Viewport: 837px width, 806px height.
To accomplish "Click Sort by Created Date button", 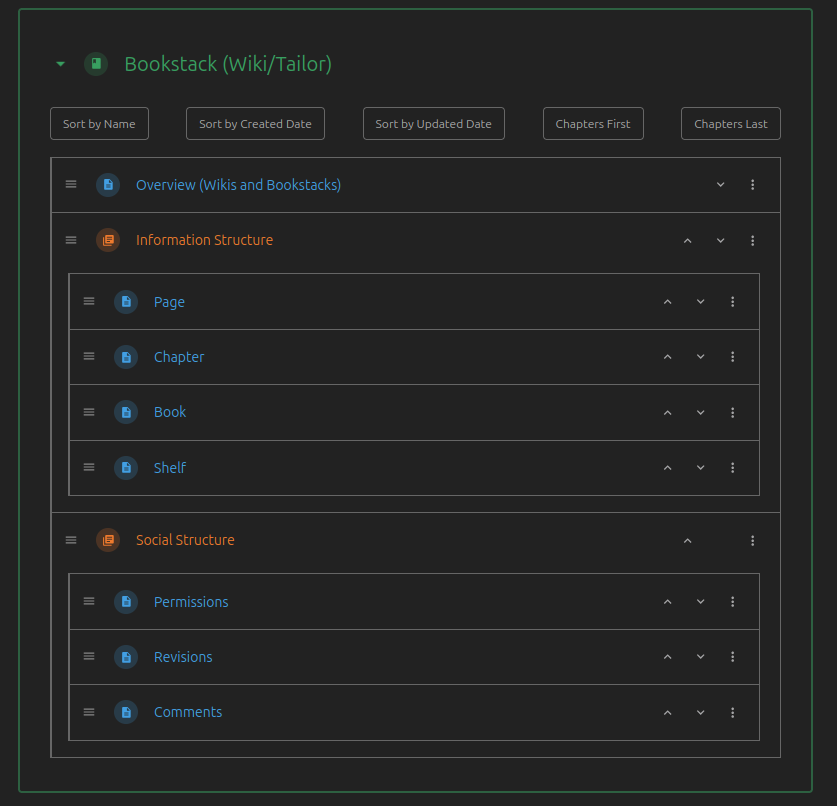I will (255, 124).
